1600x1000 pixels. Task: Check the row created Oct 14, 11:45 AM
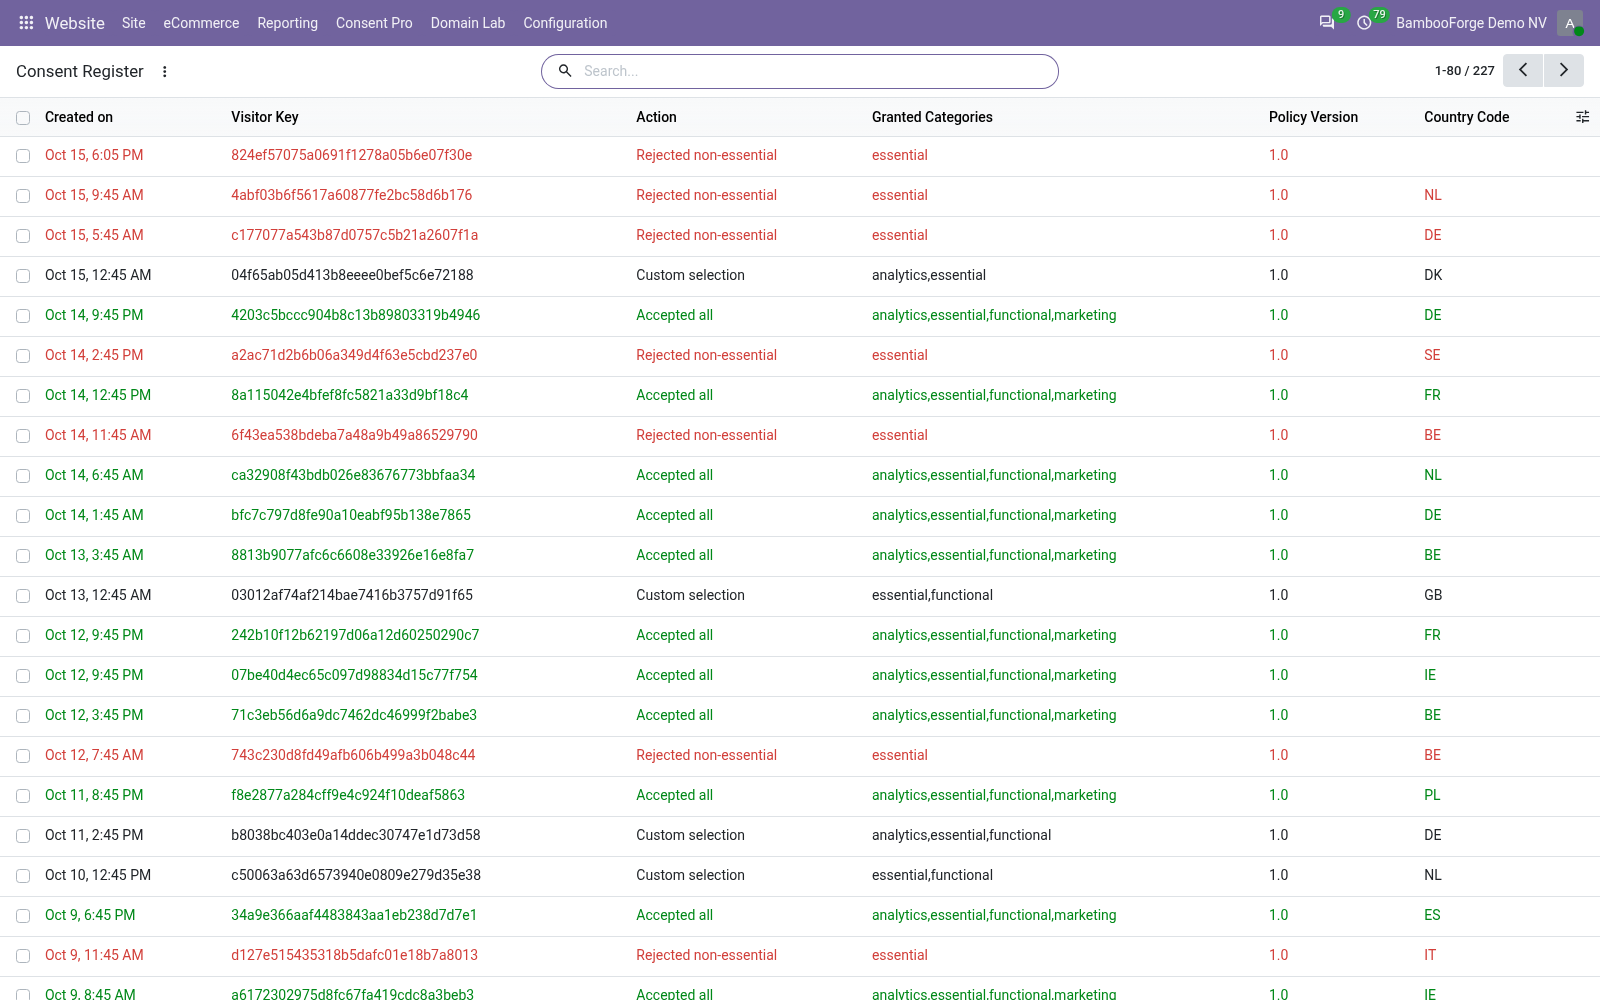[x=23, y=436]
